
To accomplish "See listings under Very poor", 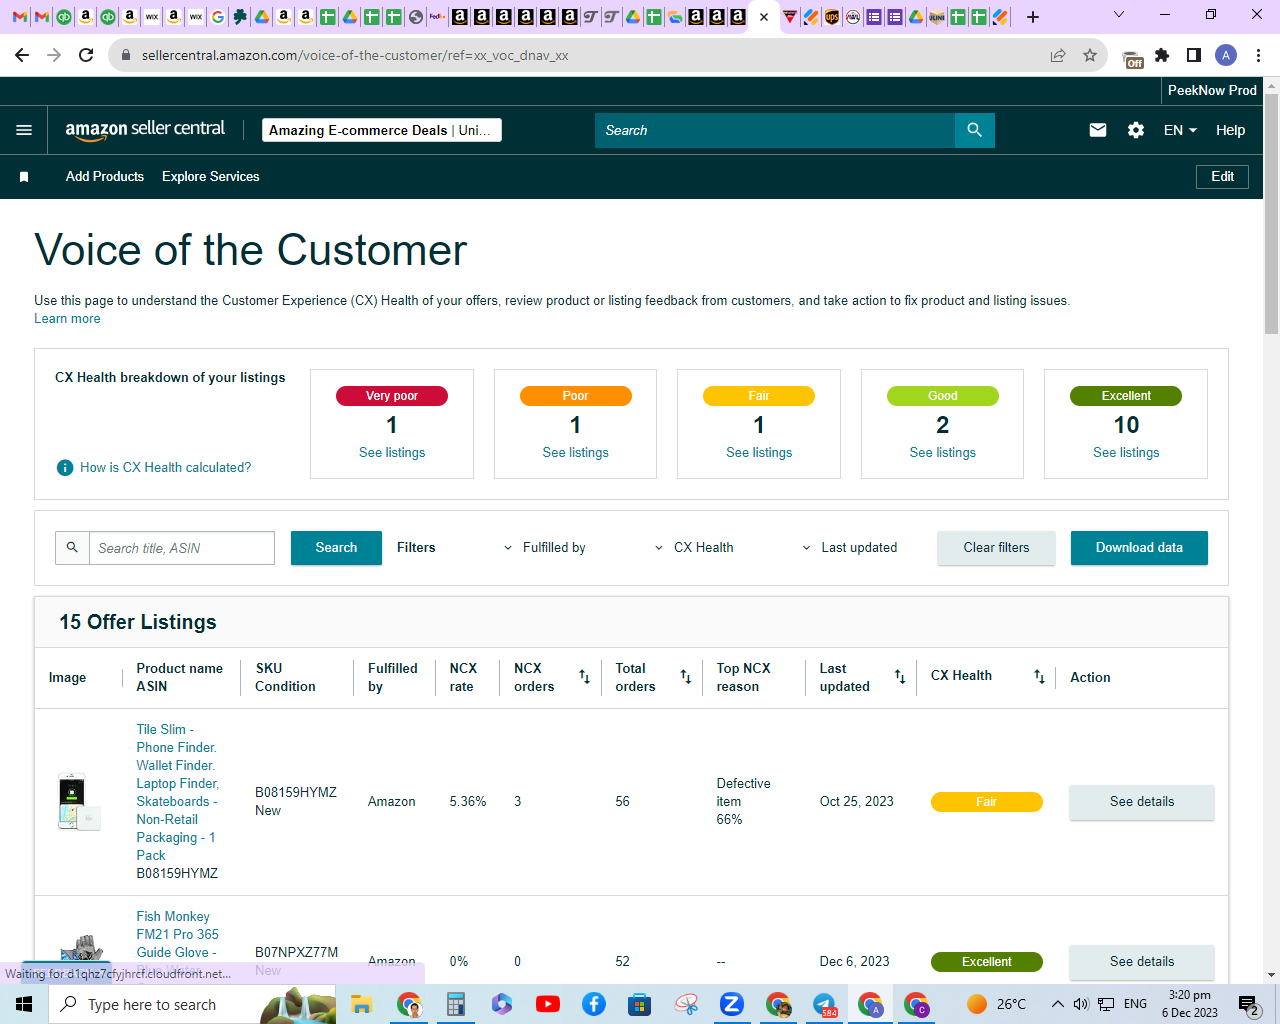I will click(x=392, y=453).
